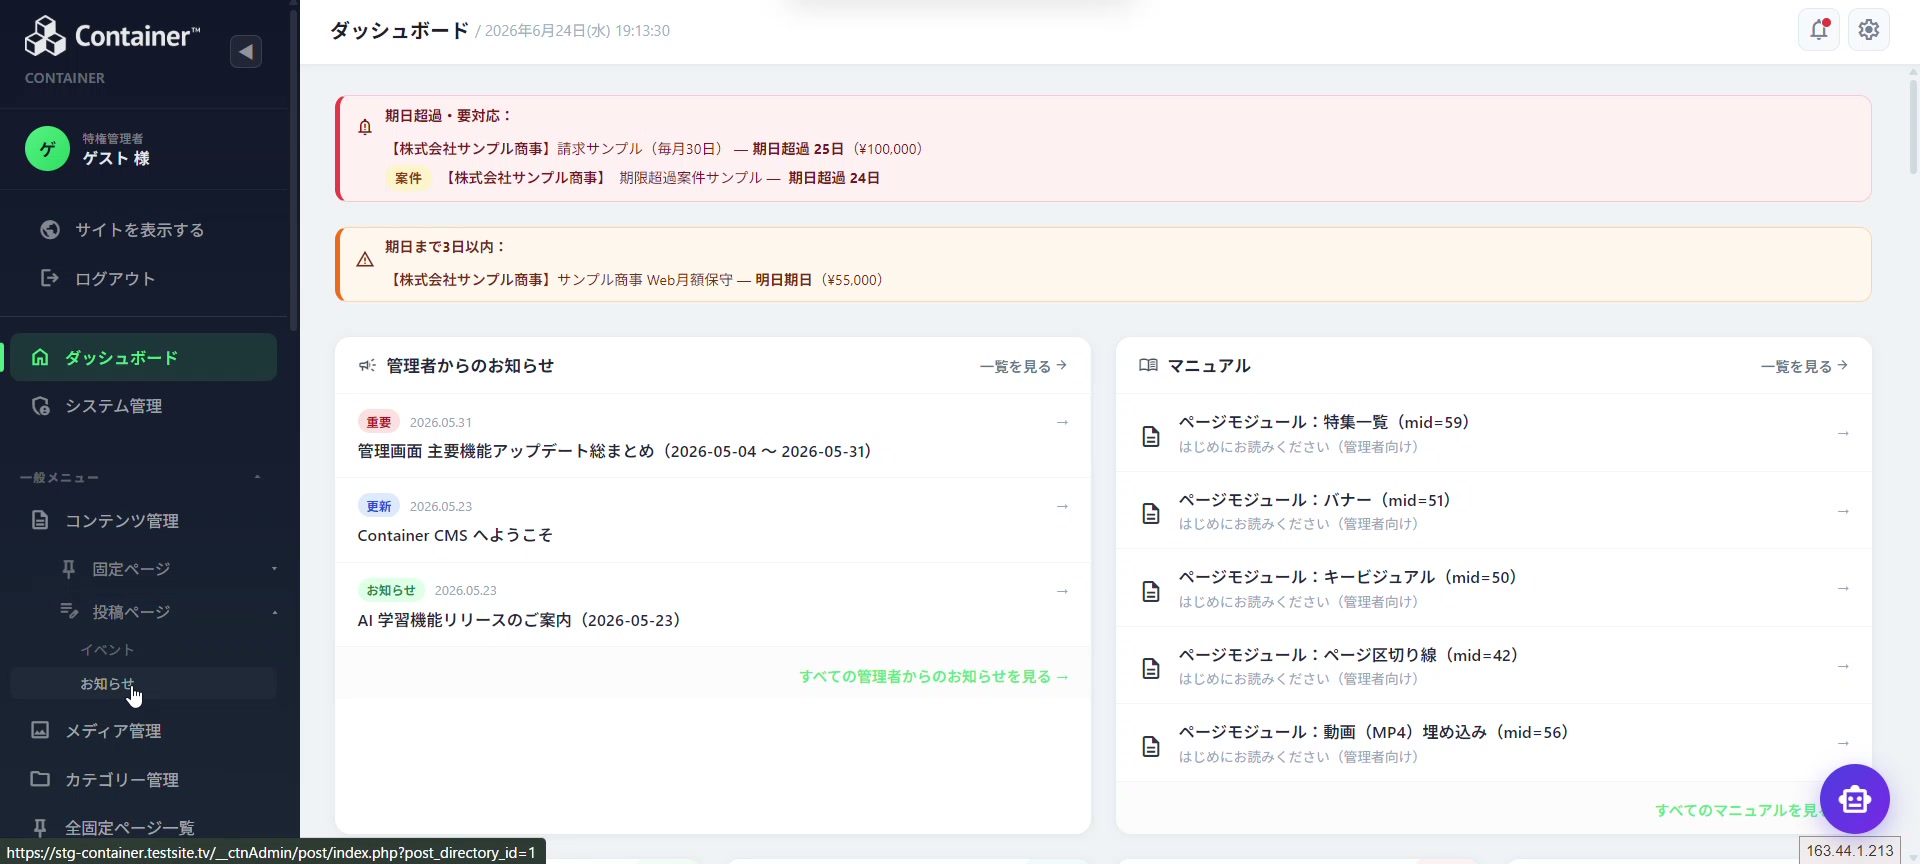Open Container CMS へようこそ notice
The height and width of the screenshot is (864, 1920).
coord(712,521)
